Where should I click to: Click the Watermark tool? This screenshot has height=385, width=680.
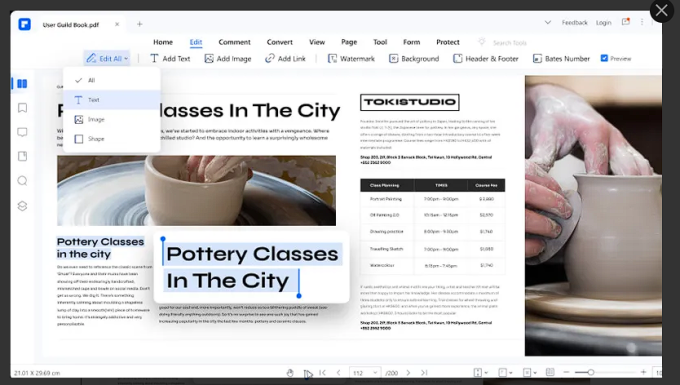(x=351, y=59)
